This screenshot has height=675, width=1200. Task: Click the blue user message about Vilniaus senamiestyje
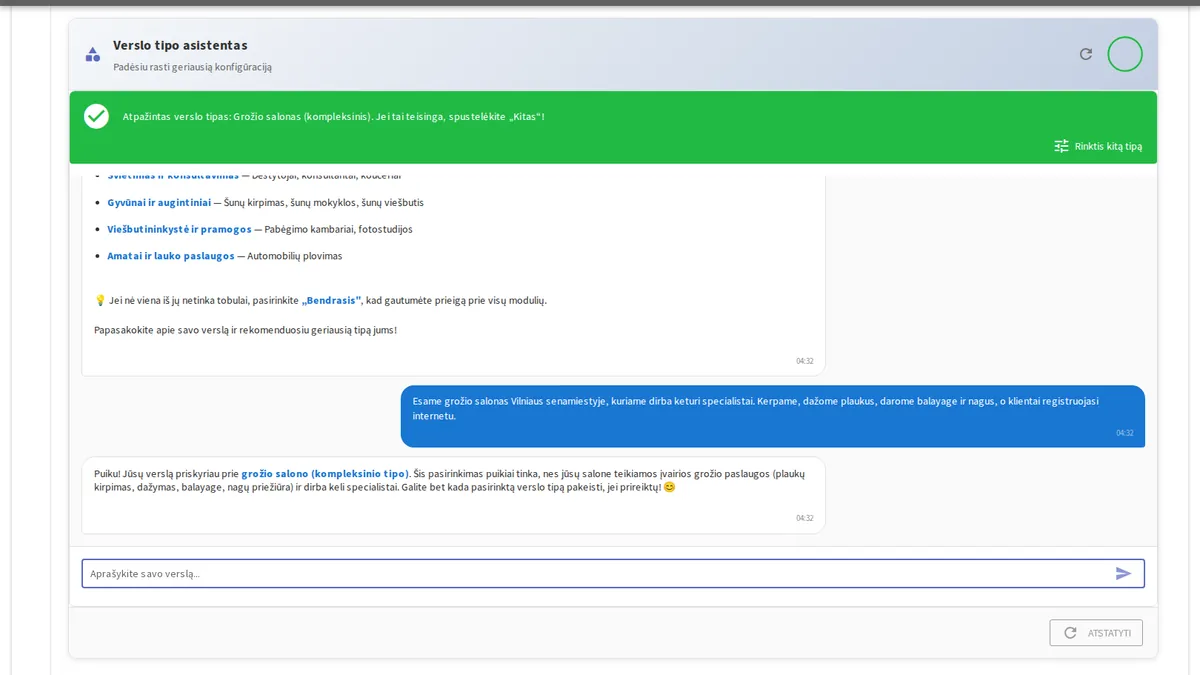pos(773,416)
